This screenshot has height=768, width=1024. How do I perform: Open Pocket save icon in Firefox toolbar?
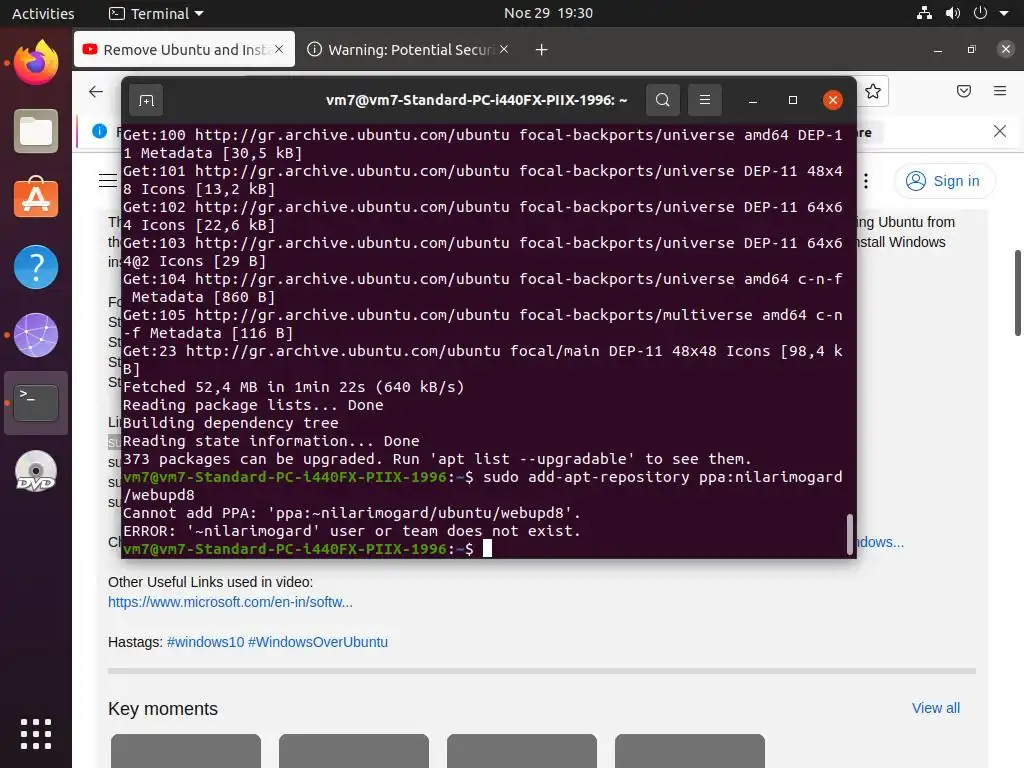[x=963, y=91]
